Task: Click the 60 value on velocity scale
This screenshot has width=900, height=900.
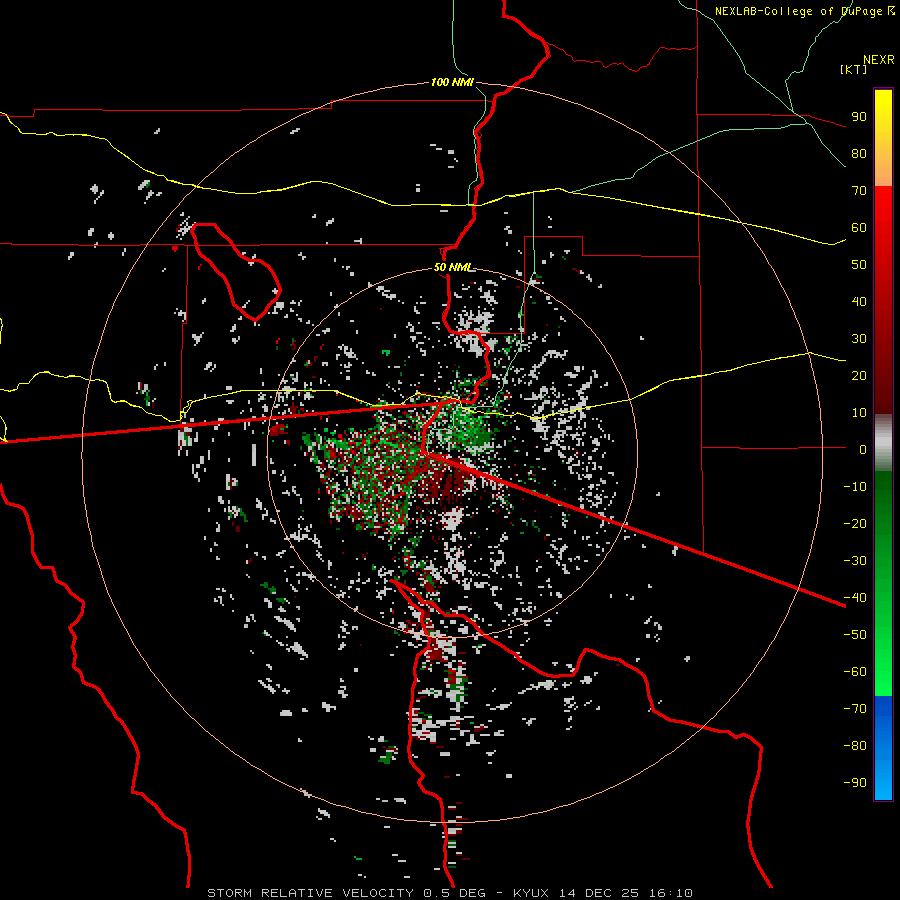Action: (x=859, y=227)
